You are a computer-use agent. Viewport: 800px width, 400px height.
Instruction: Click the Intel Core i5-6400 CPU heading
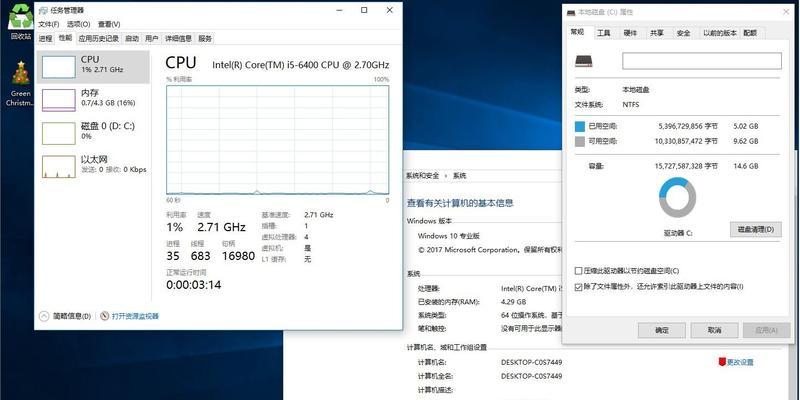(301, 65)
